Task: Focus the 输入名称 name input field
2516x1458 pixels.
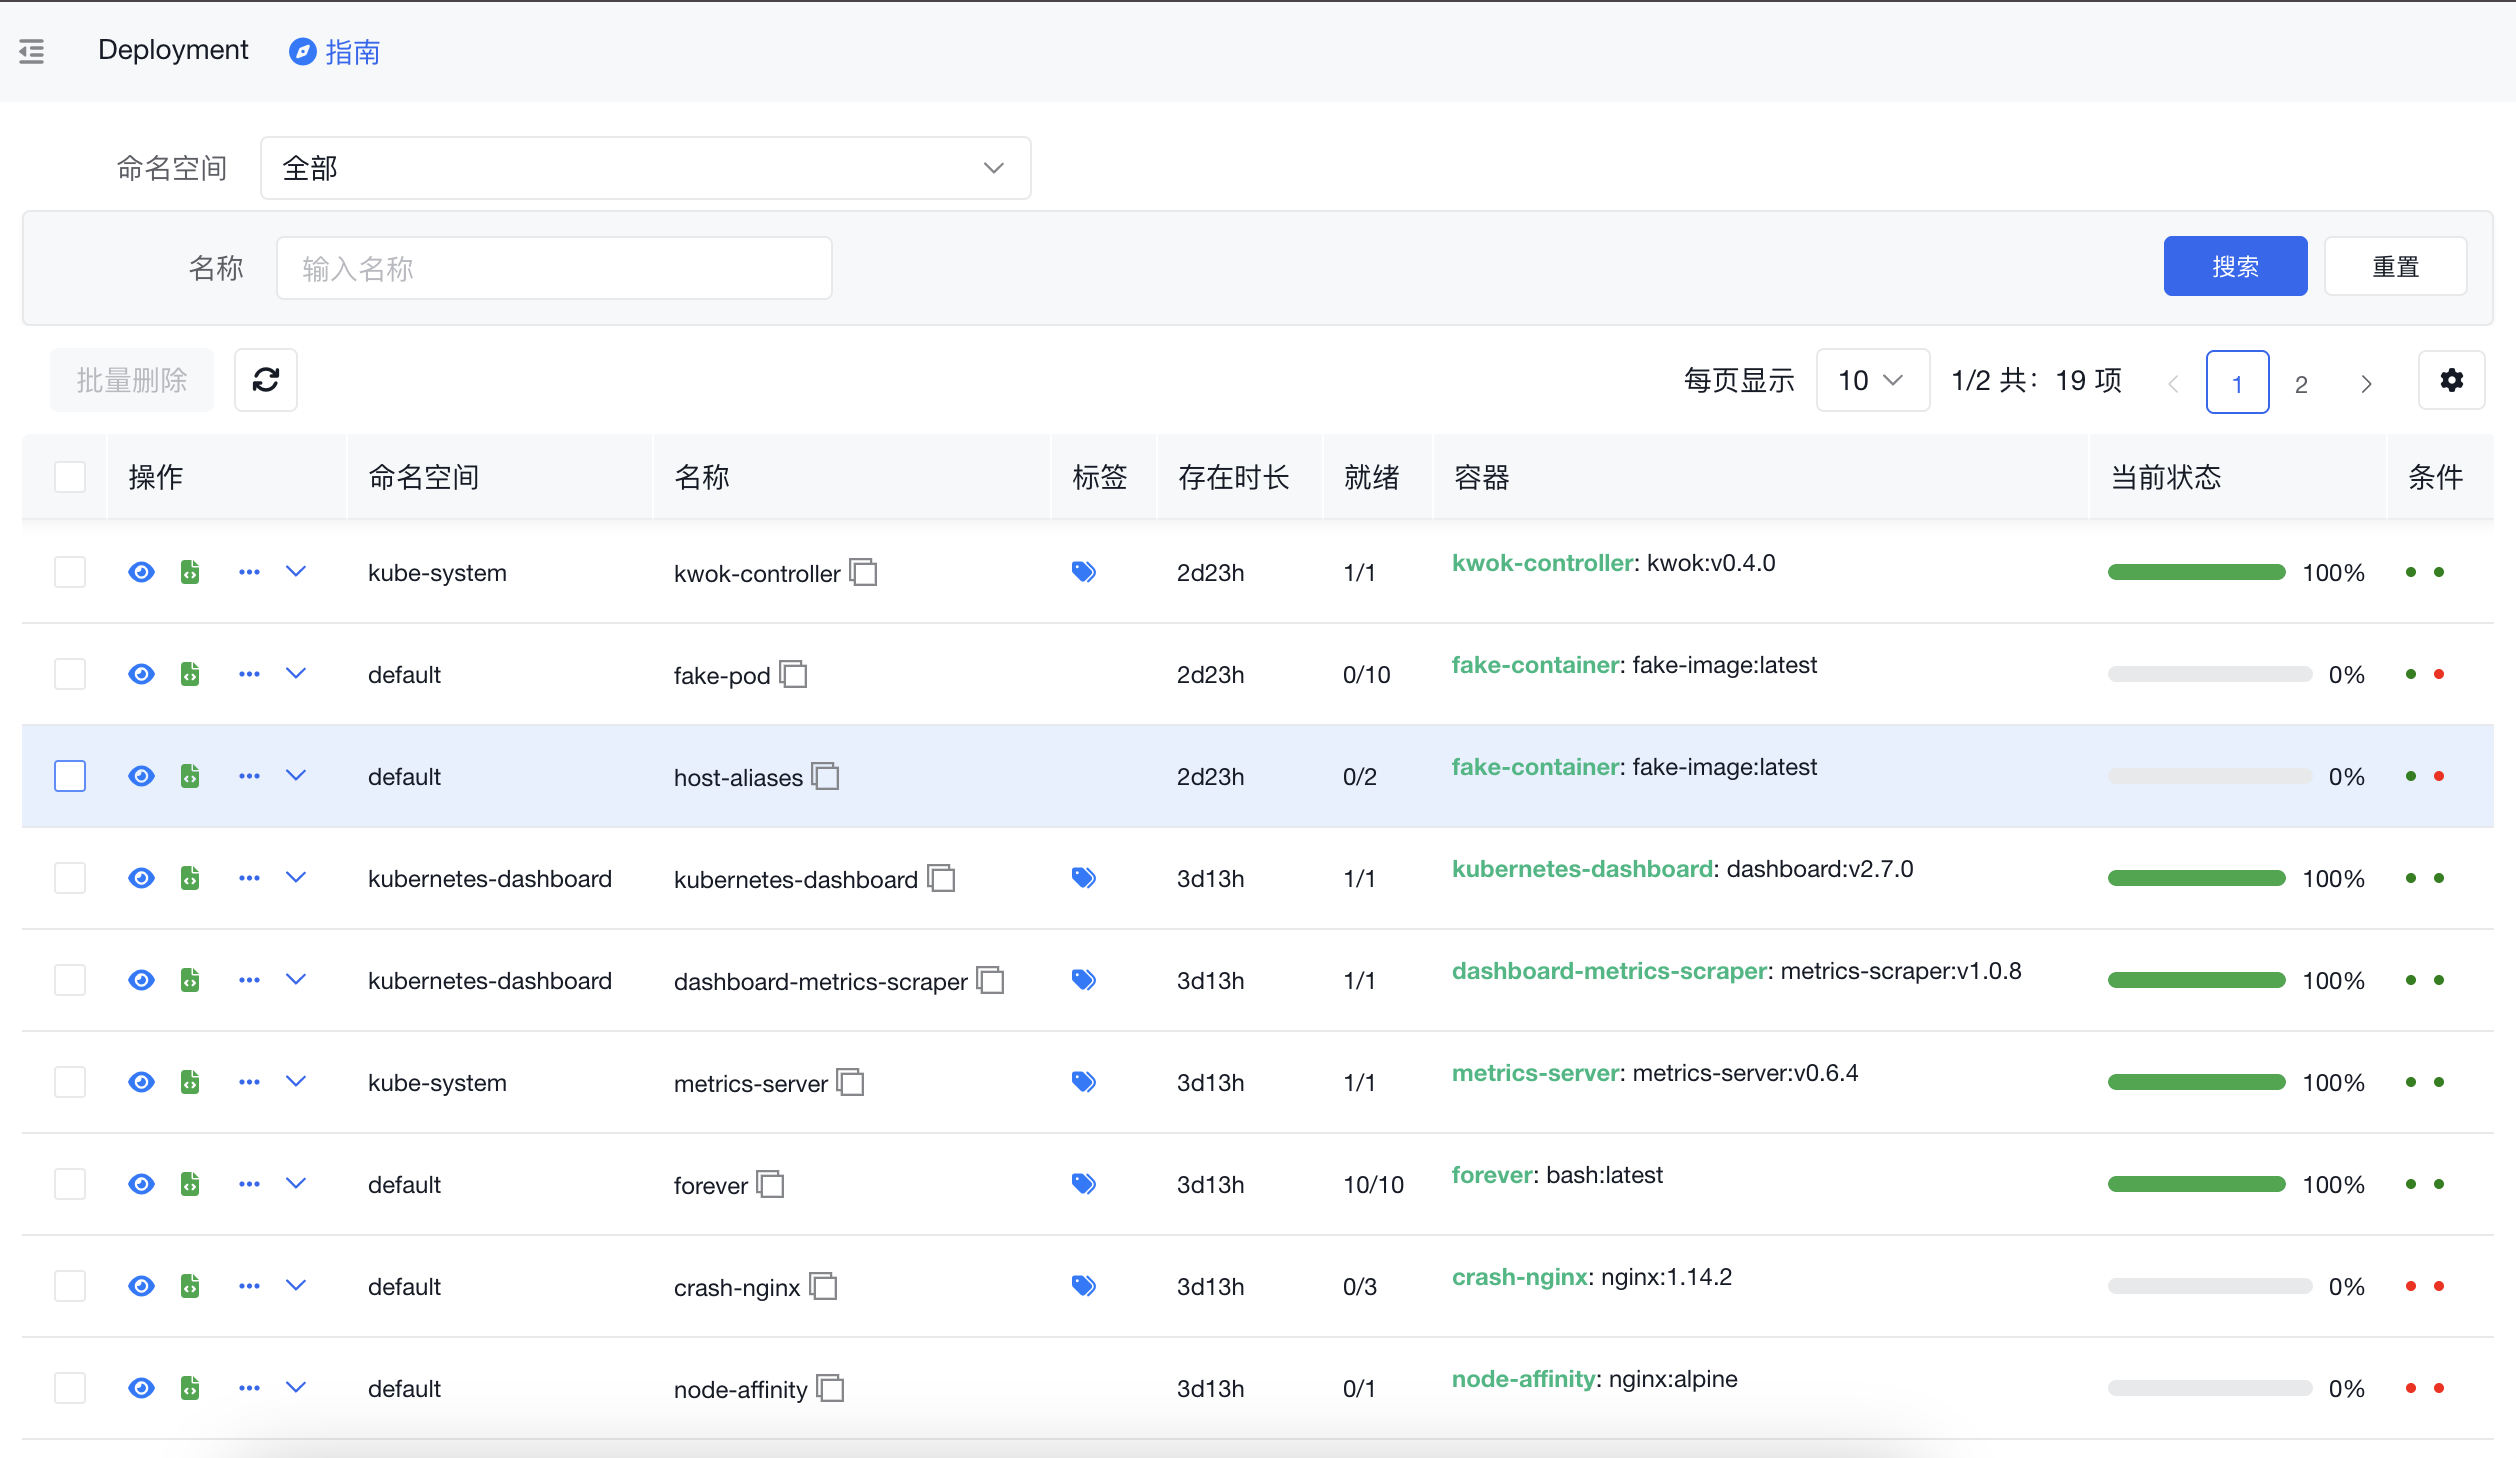Action: pos(554,268)
